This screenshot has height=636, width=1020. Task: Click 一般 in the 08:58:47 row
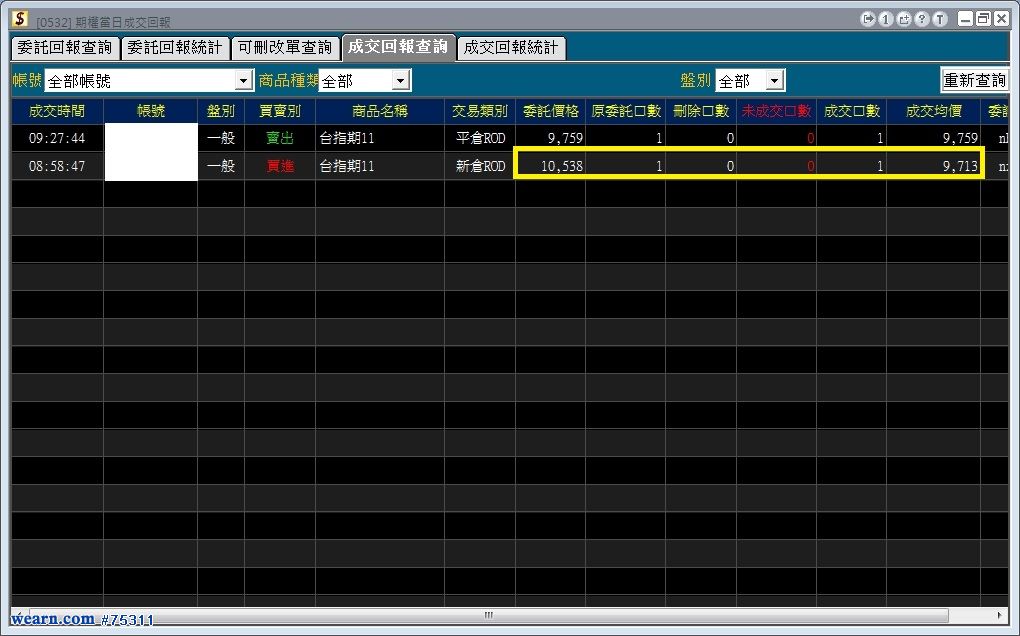click(x=221, y=166)
